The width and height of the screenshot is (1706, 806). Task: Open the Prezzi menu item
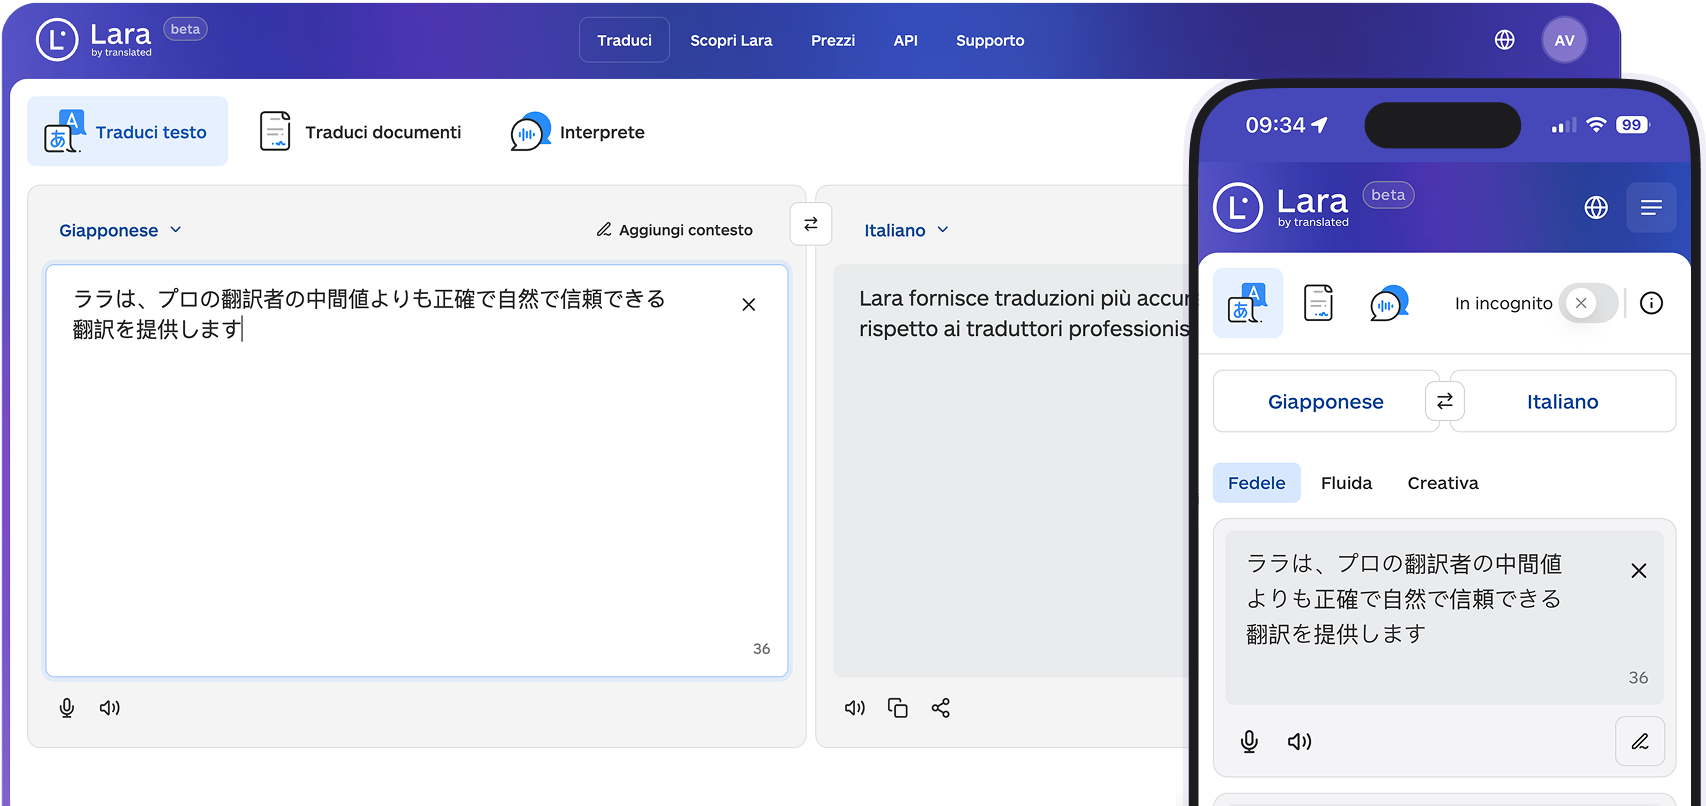coord(832,41)
